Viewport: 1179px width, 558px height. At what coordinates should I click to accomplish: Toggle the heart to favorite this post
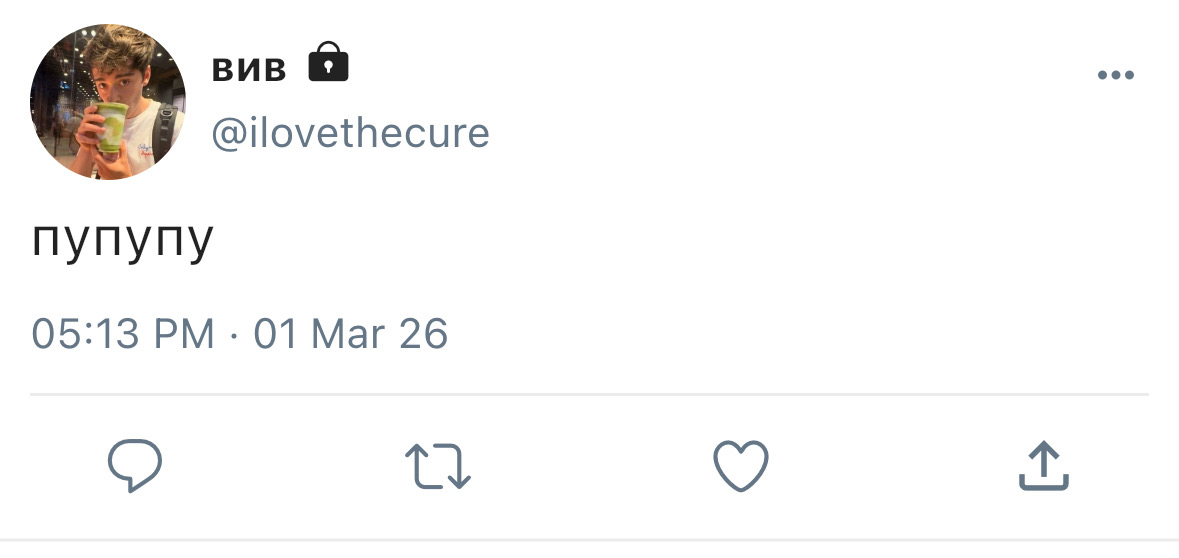click(740, 467)
